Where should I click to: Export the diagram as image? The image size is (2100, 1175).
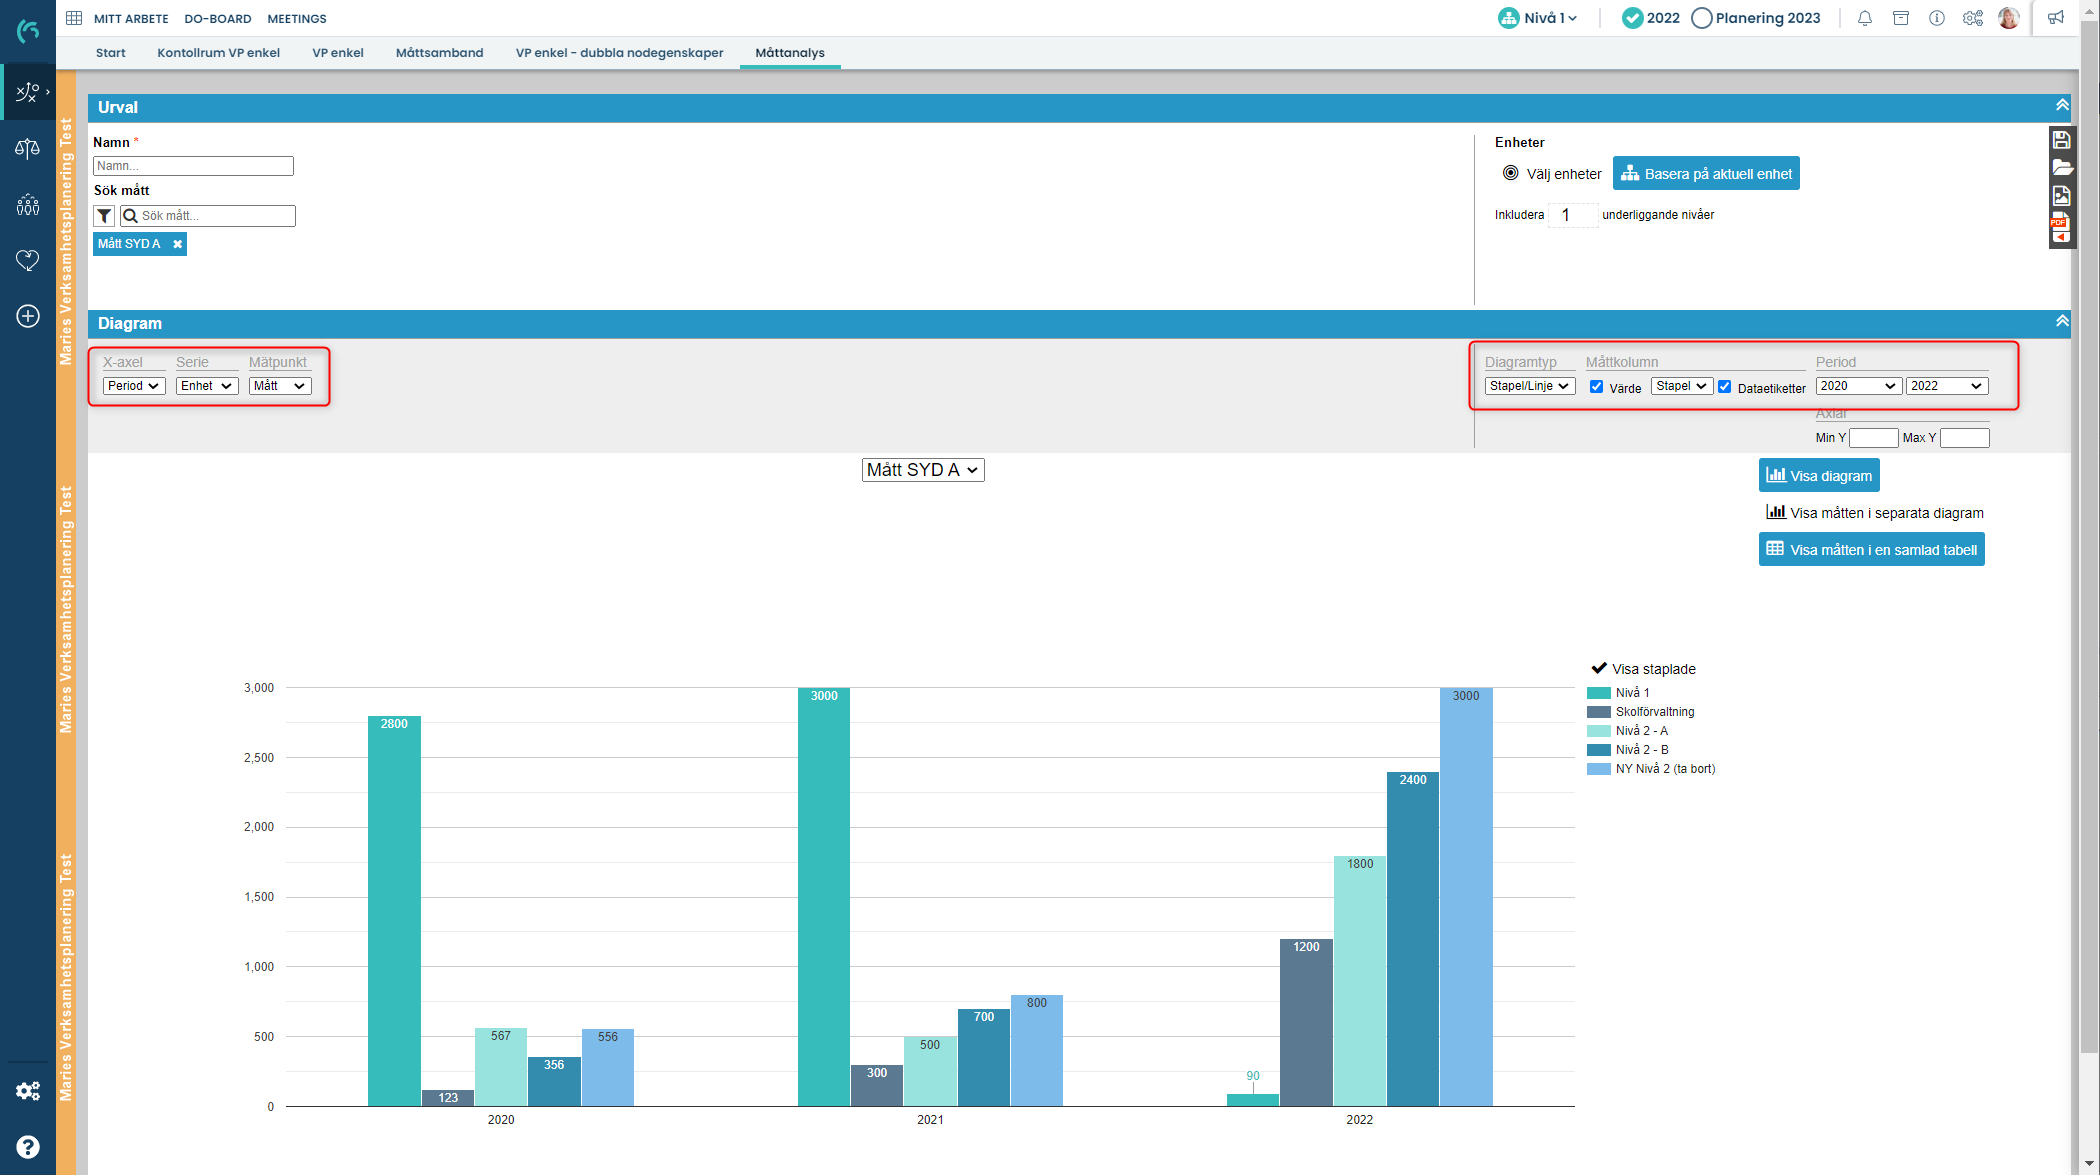[x=2062, y=196]
